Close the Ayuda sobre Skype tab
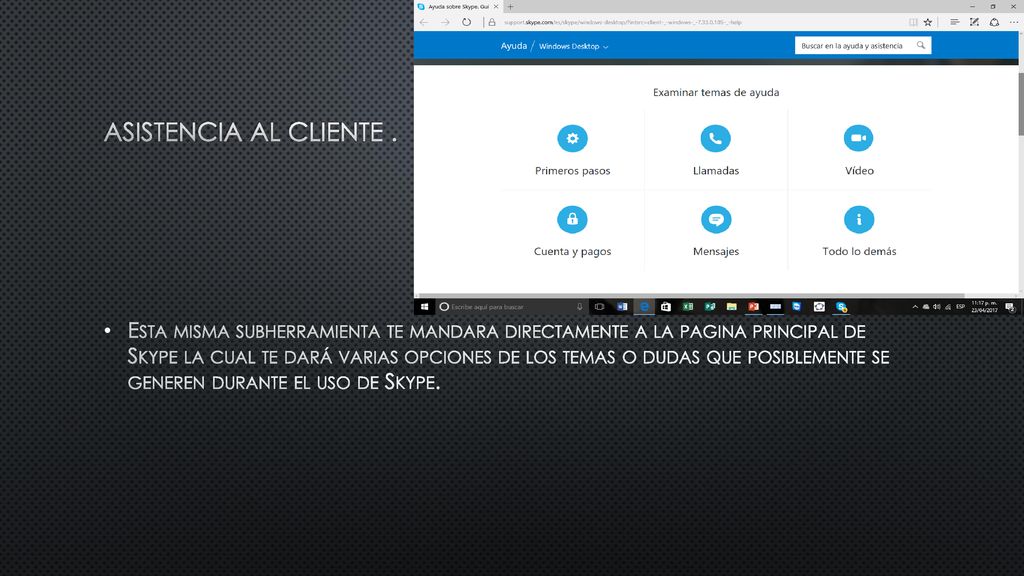The image size is (1024, 576). [x=496, y=7]
